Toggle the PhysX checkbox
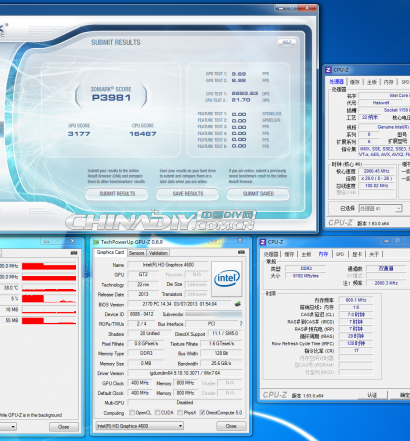 [180, 413]
